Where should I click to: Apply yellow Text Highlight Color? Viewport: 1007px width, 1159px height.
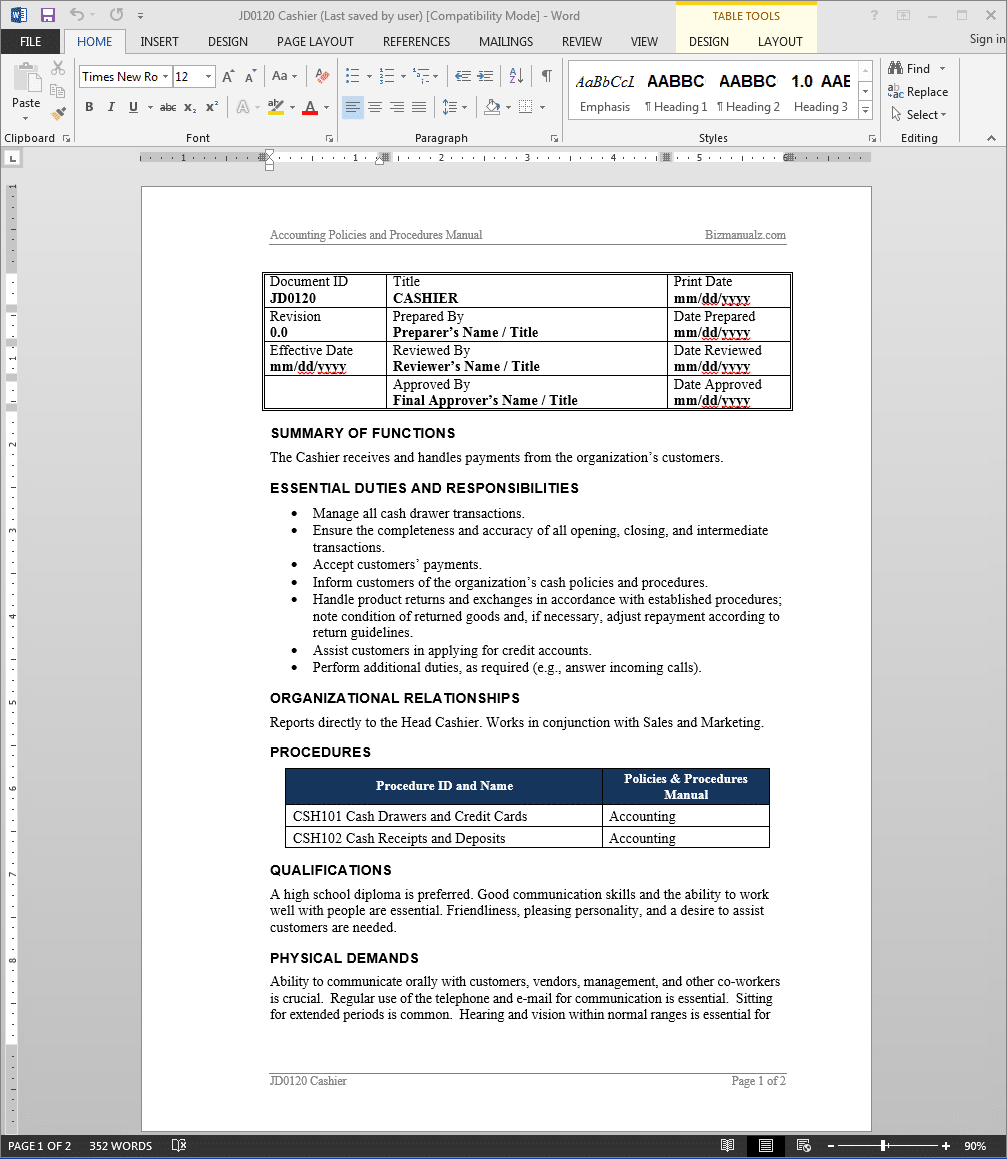point(276,108)
